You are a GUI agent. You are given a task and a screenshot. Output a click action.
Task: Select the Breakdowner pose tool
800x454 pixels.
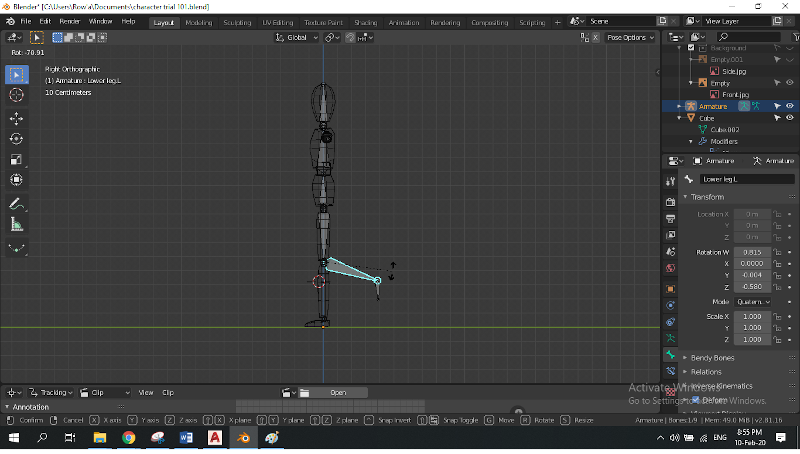click(17, 248)
